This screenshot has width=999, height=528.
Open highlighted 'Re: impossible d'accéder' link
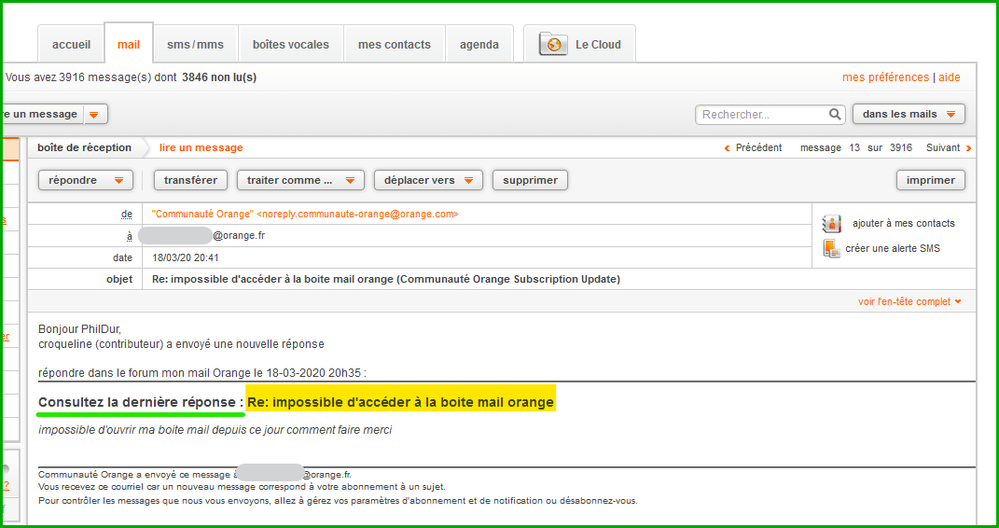pyautogui.click(x=401, y=403)
